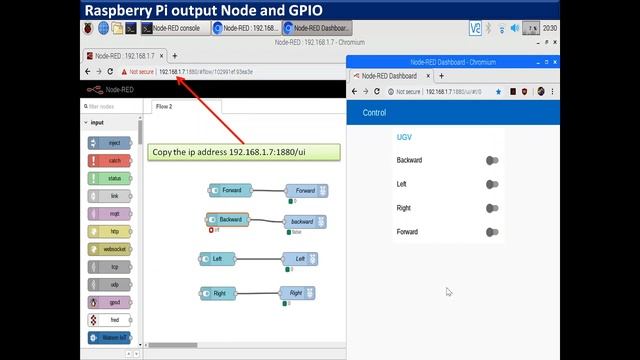640x360 pixels.
Task: Switch to Node-RED console taskbar item
Action: click(x=175, y=28)
